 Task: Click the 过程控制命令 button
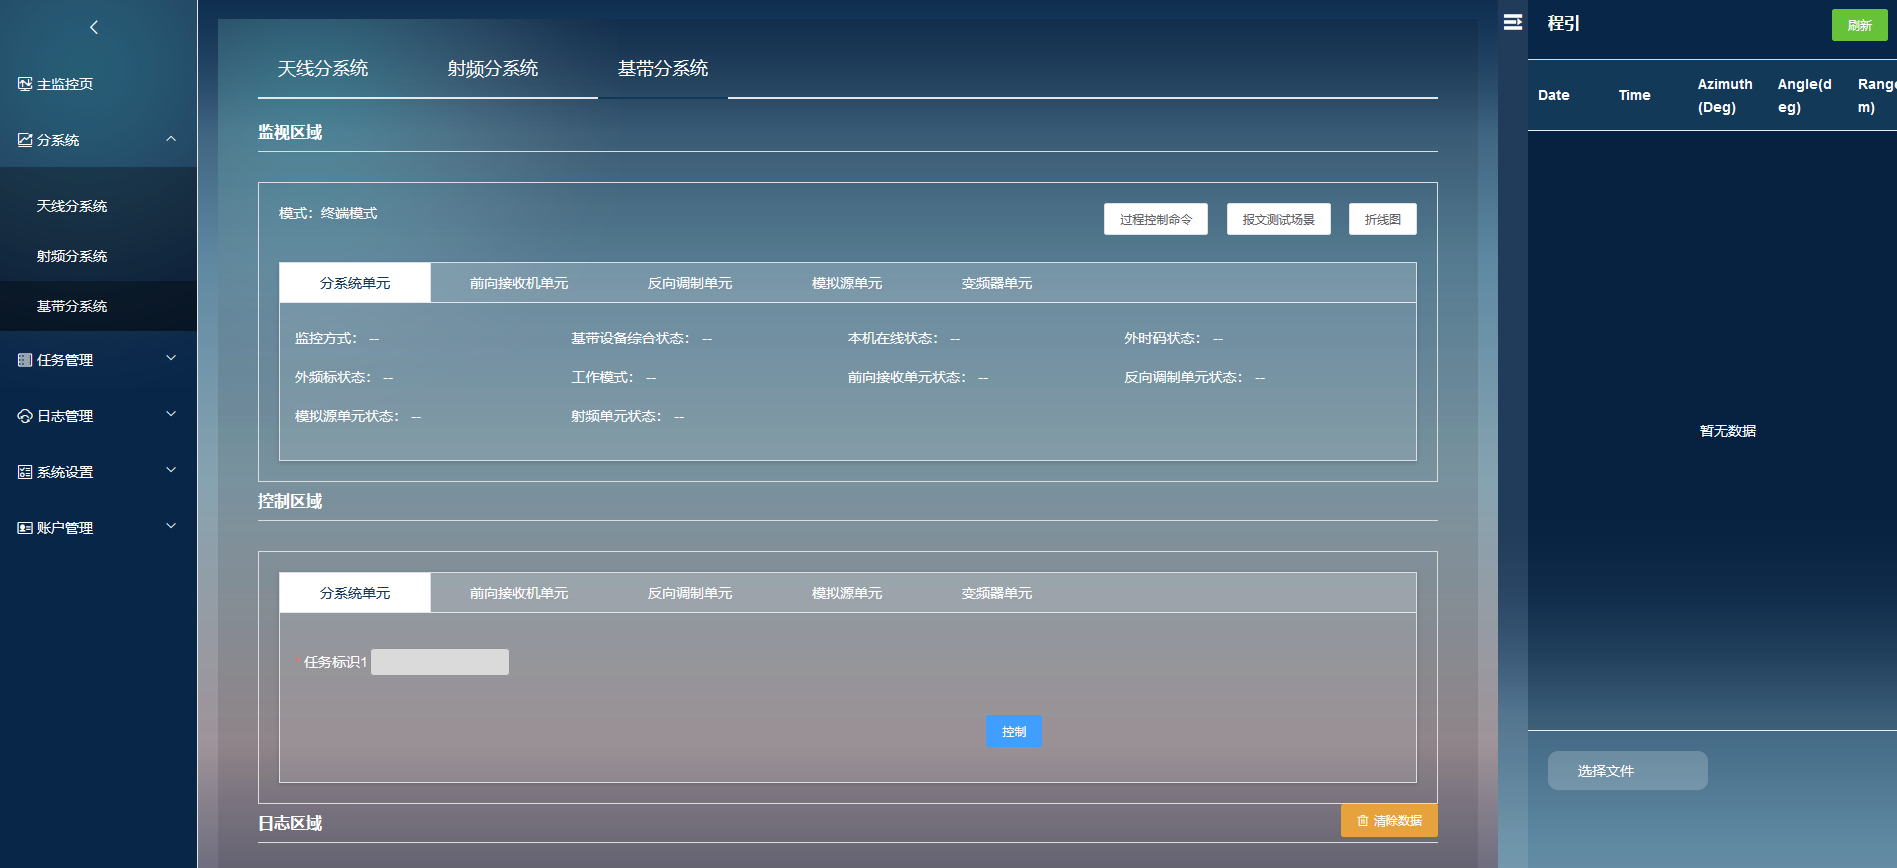[x=1156, y=219]
